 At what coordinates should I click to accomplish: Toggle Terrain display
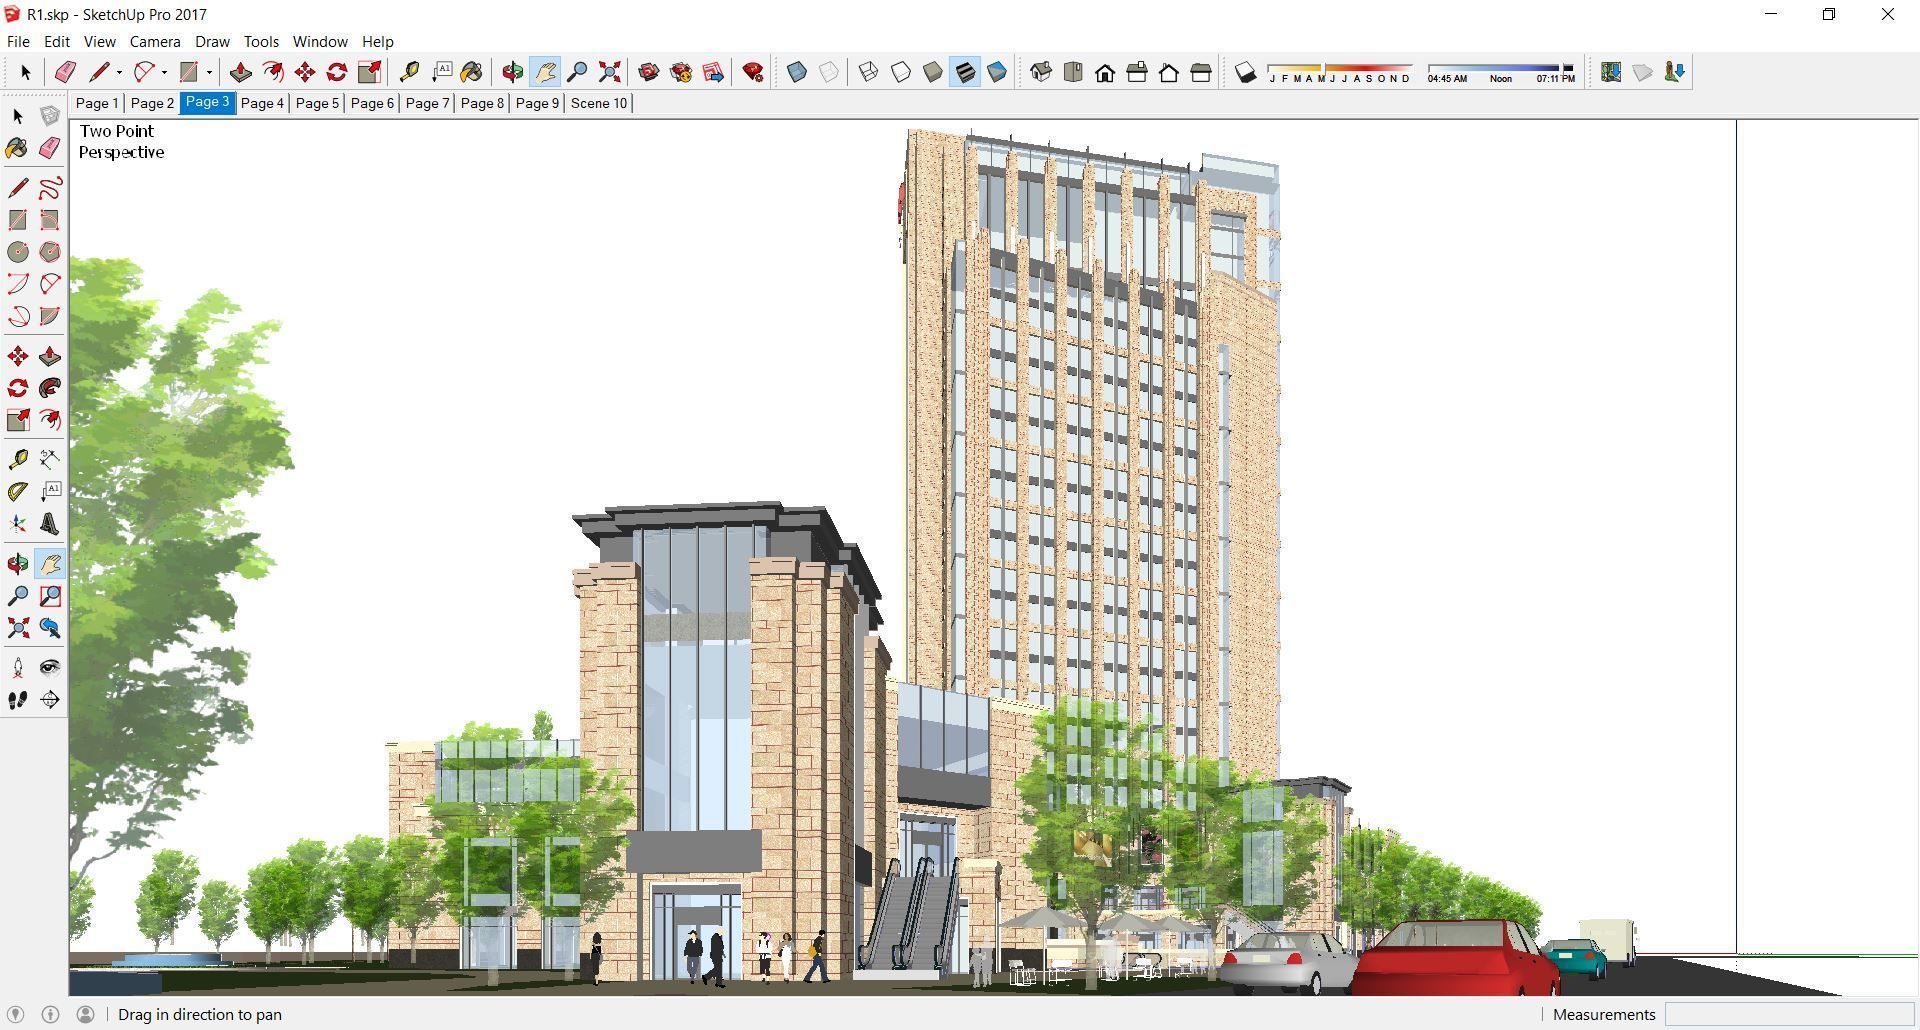click(1643, 72)
